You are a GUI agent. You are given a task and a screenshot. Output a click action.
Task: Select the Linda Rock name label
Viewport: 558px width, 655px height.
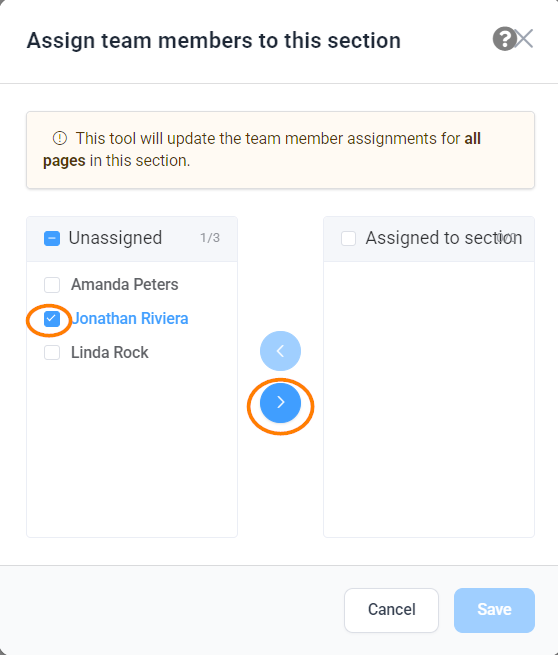coord(109,353)
